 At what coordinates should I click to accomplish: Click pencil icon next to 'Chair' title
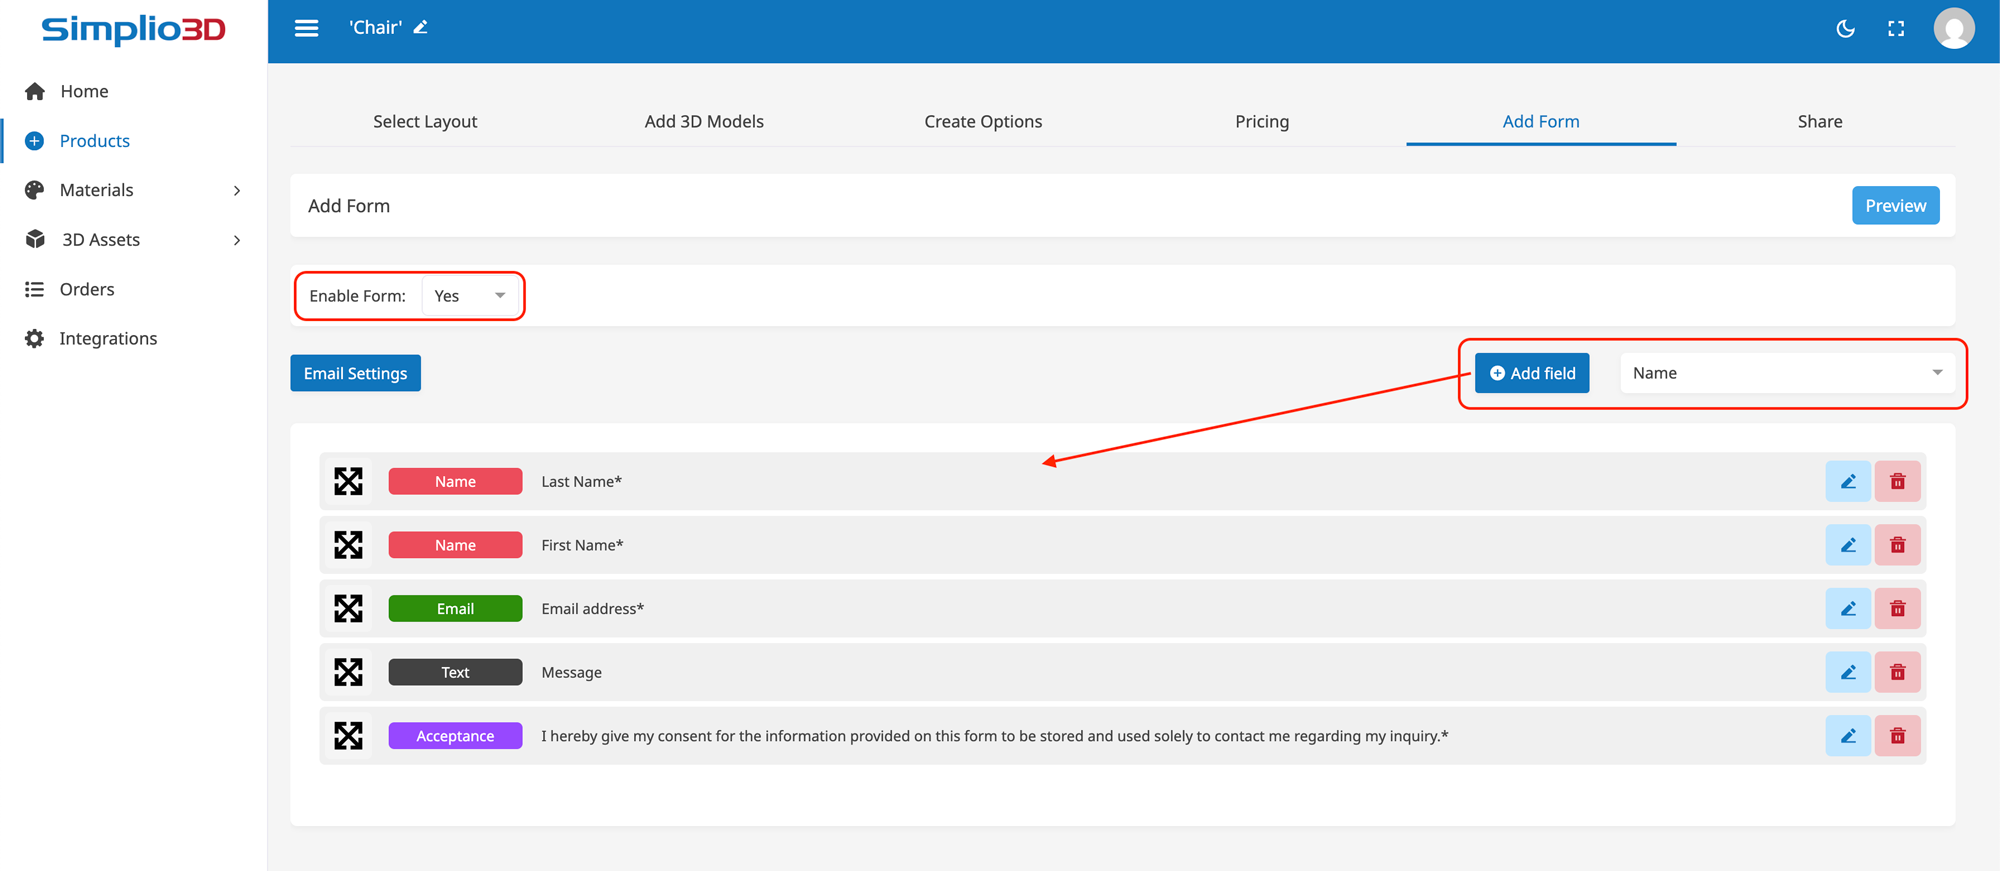coord(421,28)
